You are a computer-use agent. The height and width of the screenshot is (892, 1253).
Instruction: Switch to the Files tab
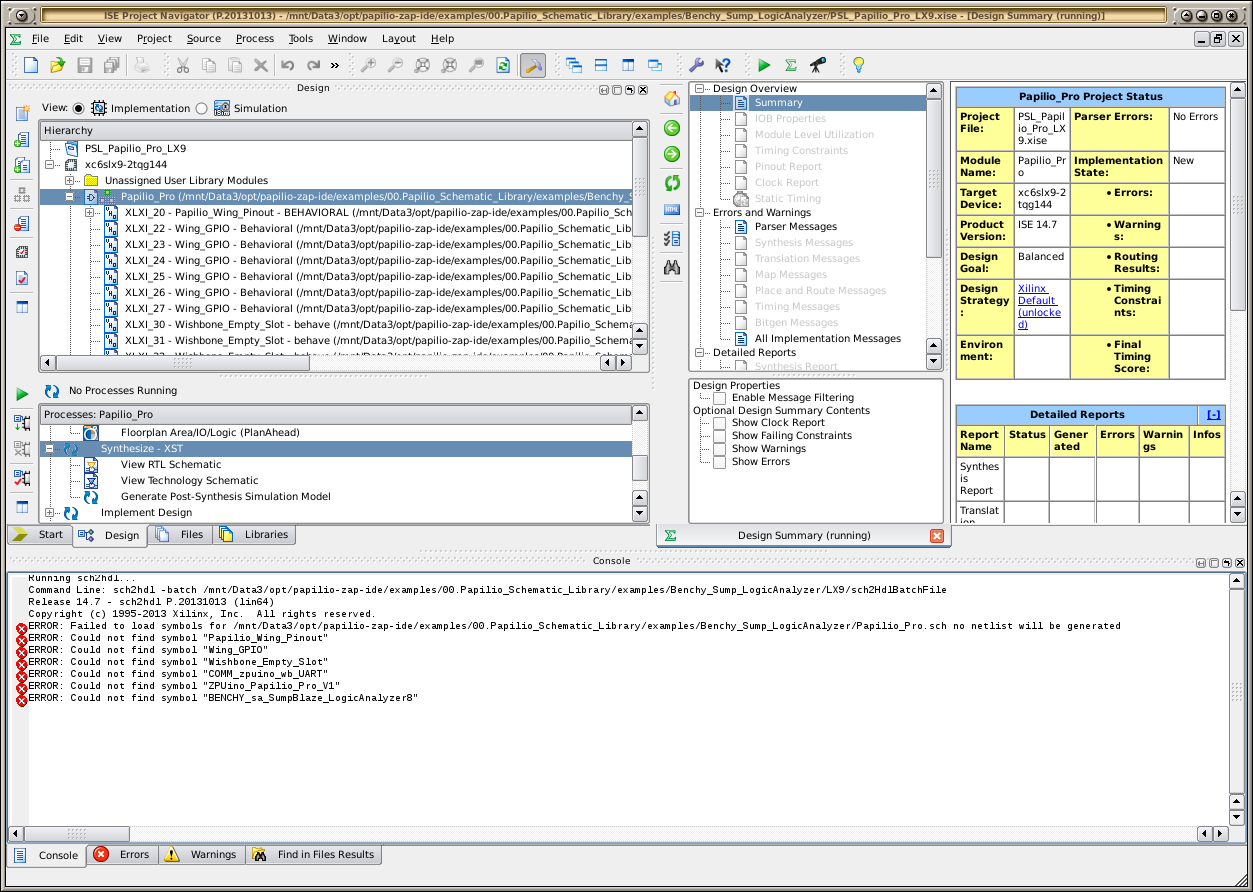coord(181,534)
